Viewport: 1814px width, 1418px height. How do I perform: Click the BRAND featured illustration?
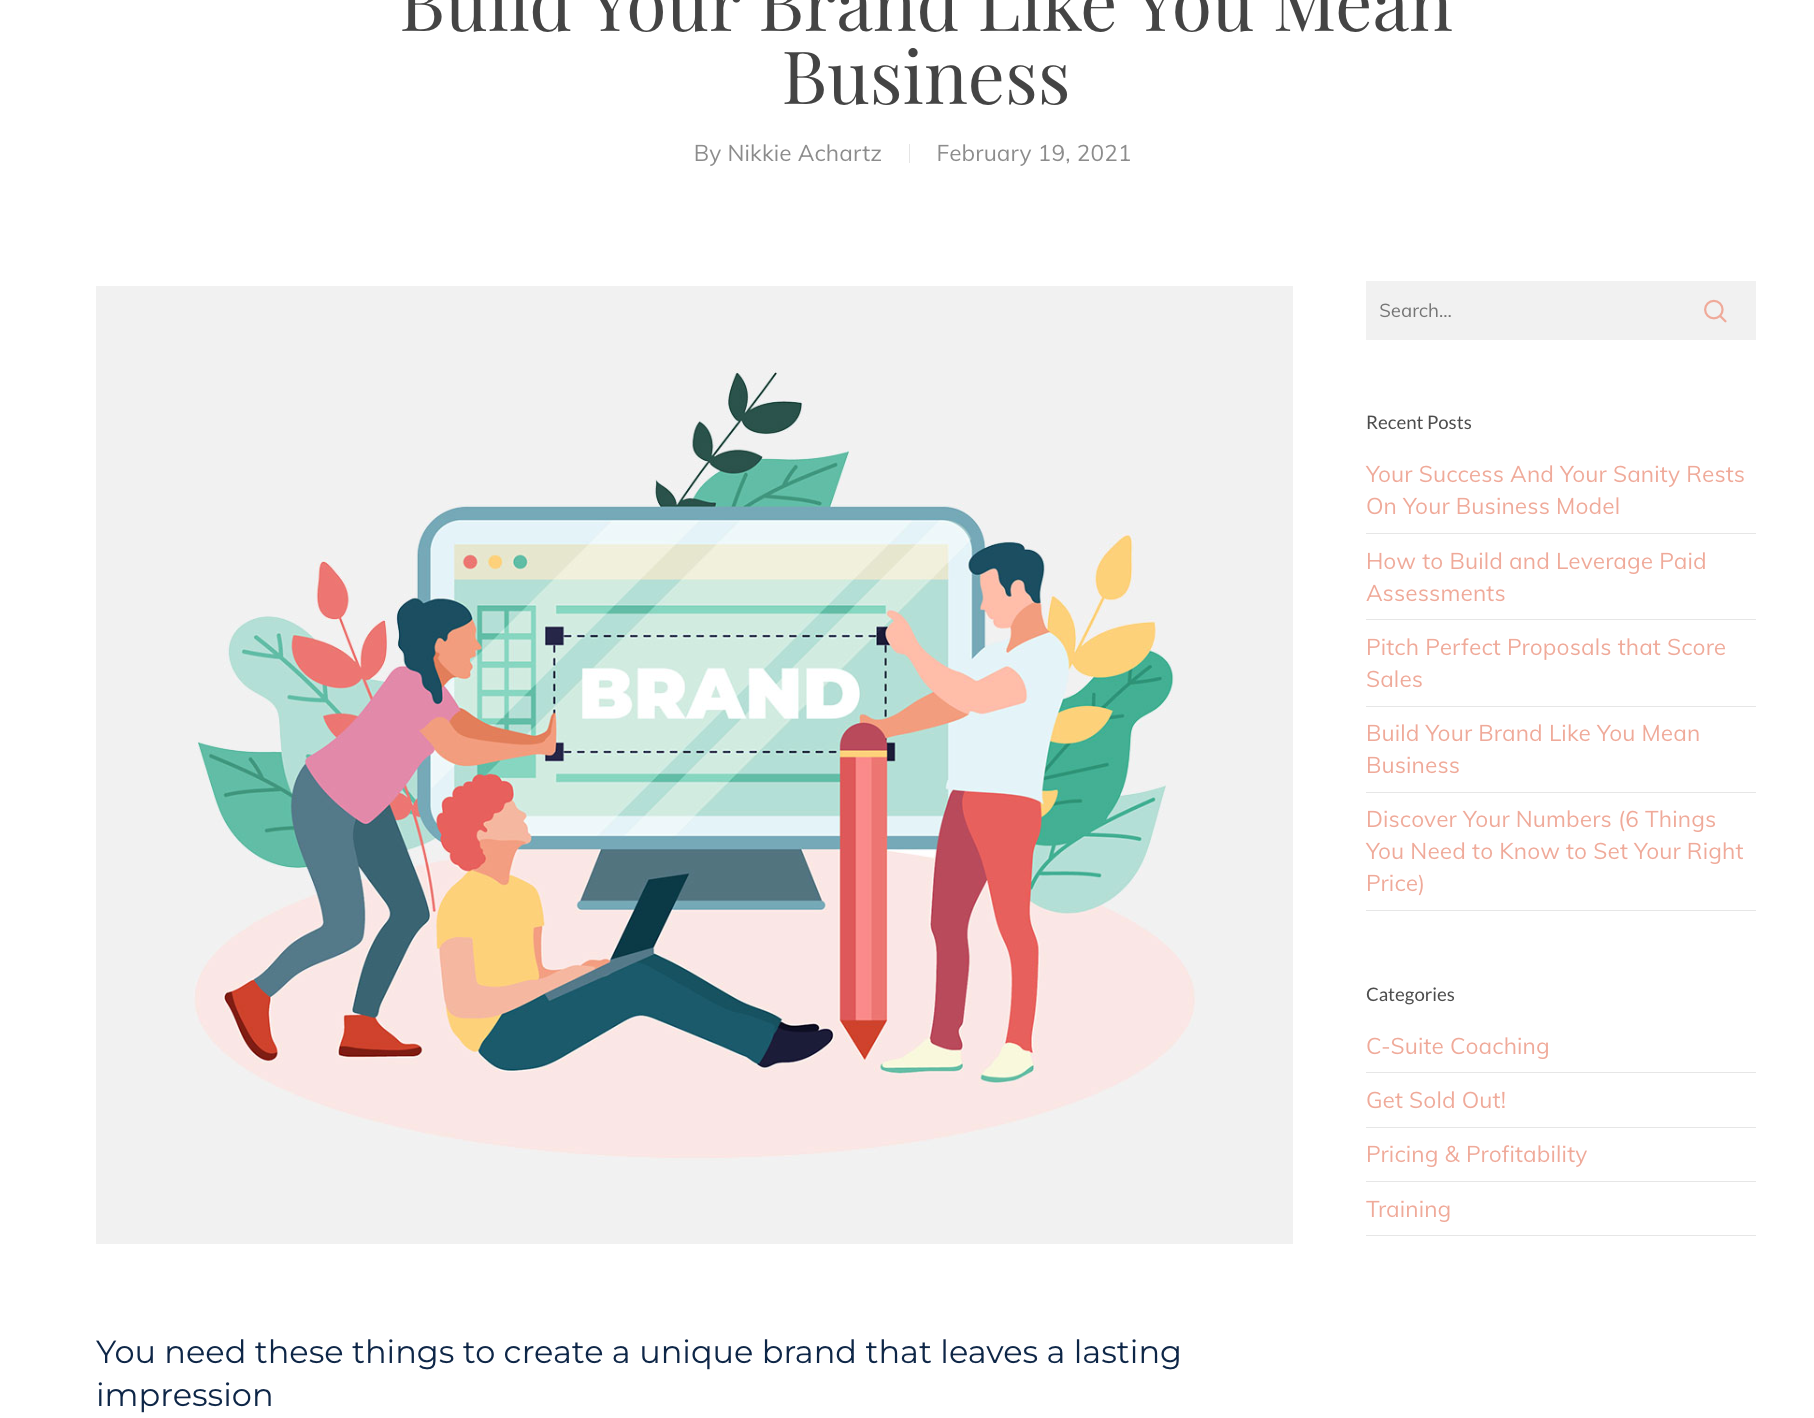(694, 765)
